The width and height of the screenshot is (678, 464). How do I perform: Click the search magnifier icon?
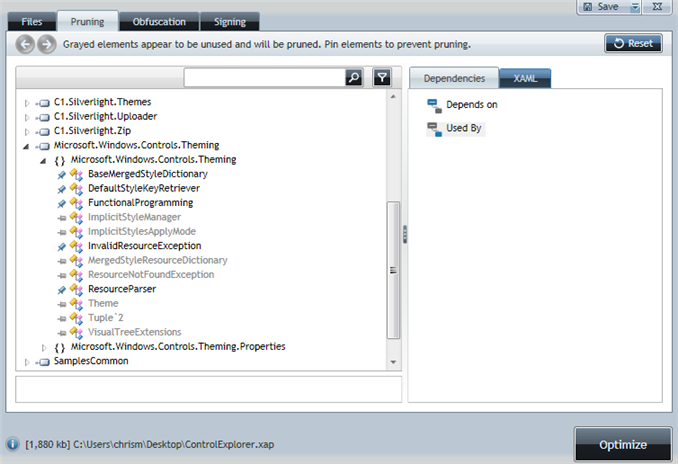coord(354,78)
